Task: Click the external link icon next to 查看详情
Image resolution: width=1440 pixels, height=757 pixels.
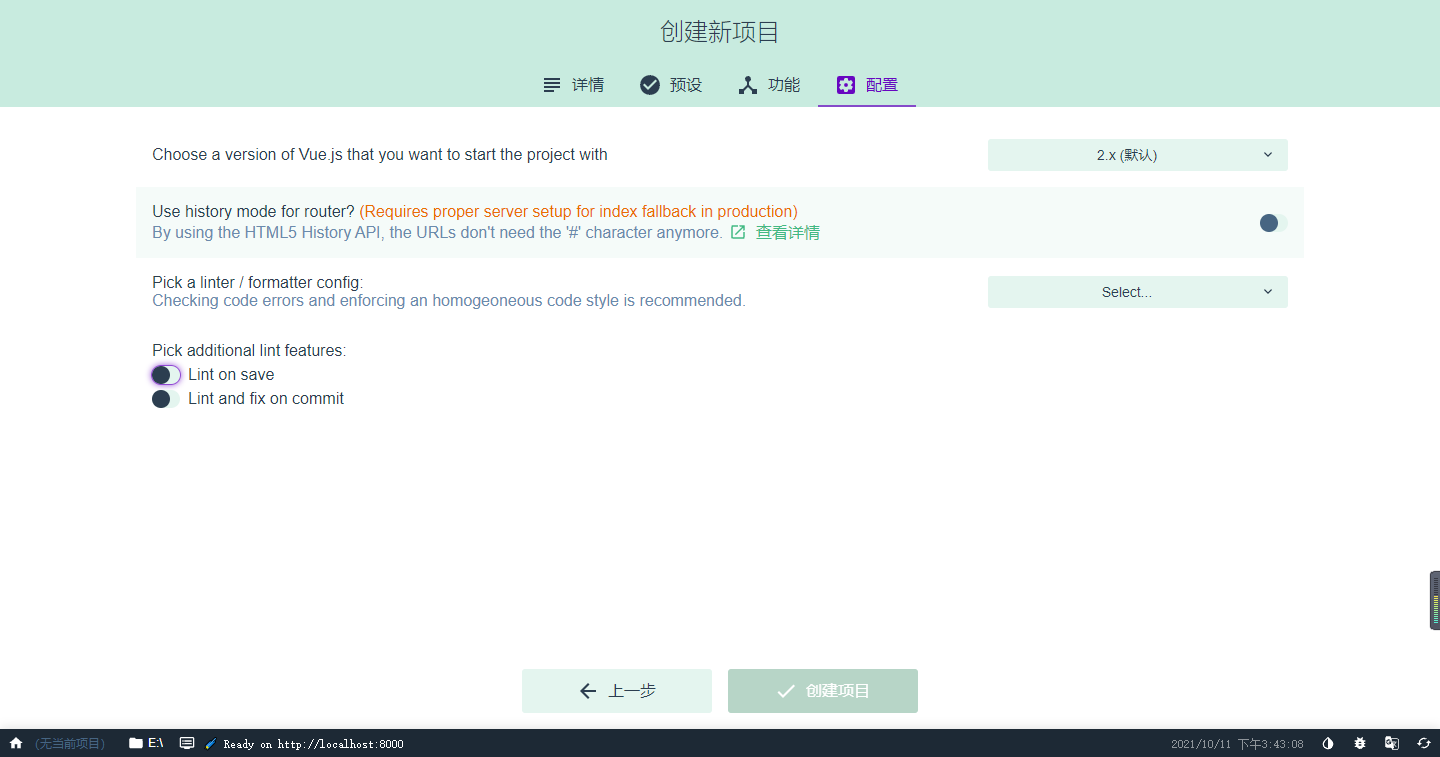Action: [x=737, y=231]
